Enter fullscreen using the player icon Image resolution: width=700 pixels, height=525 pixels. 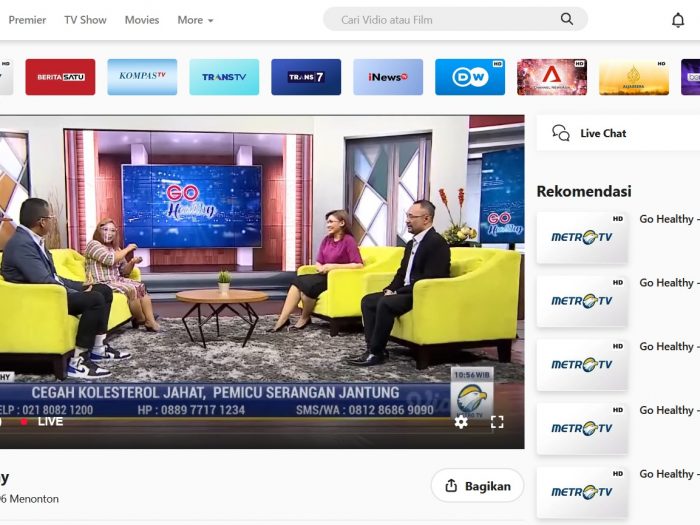(x=497, y=422)
